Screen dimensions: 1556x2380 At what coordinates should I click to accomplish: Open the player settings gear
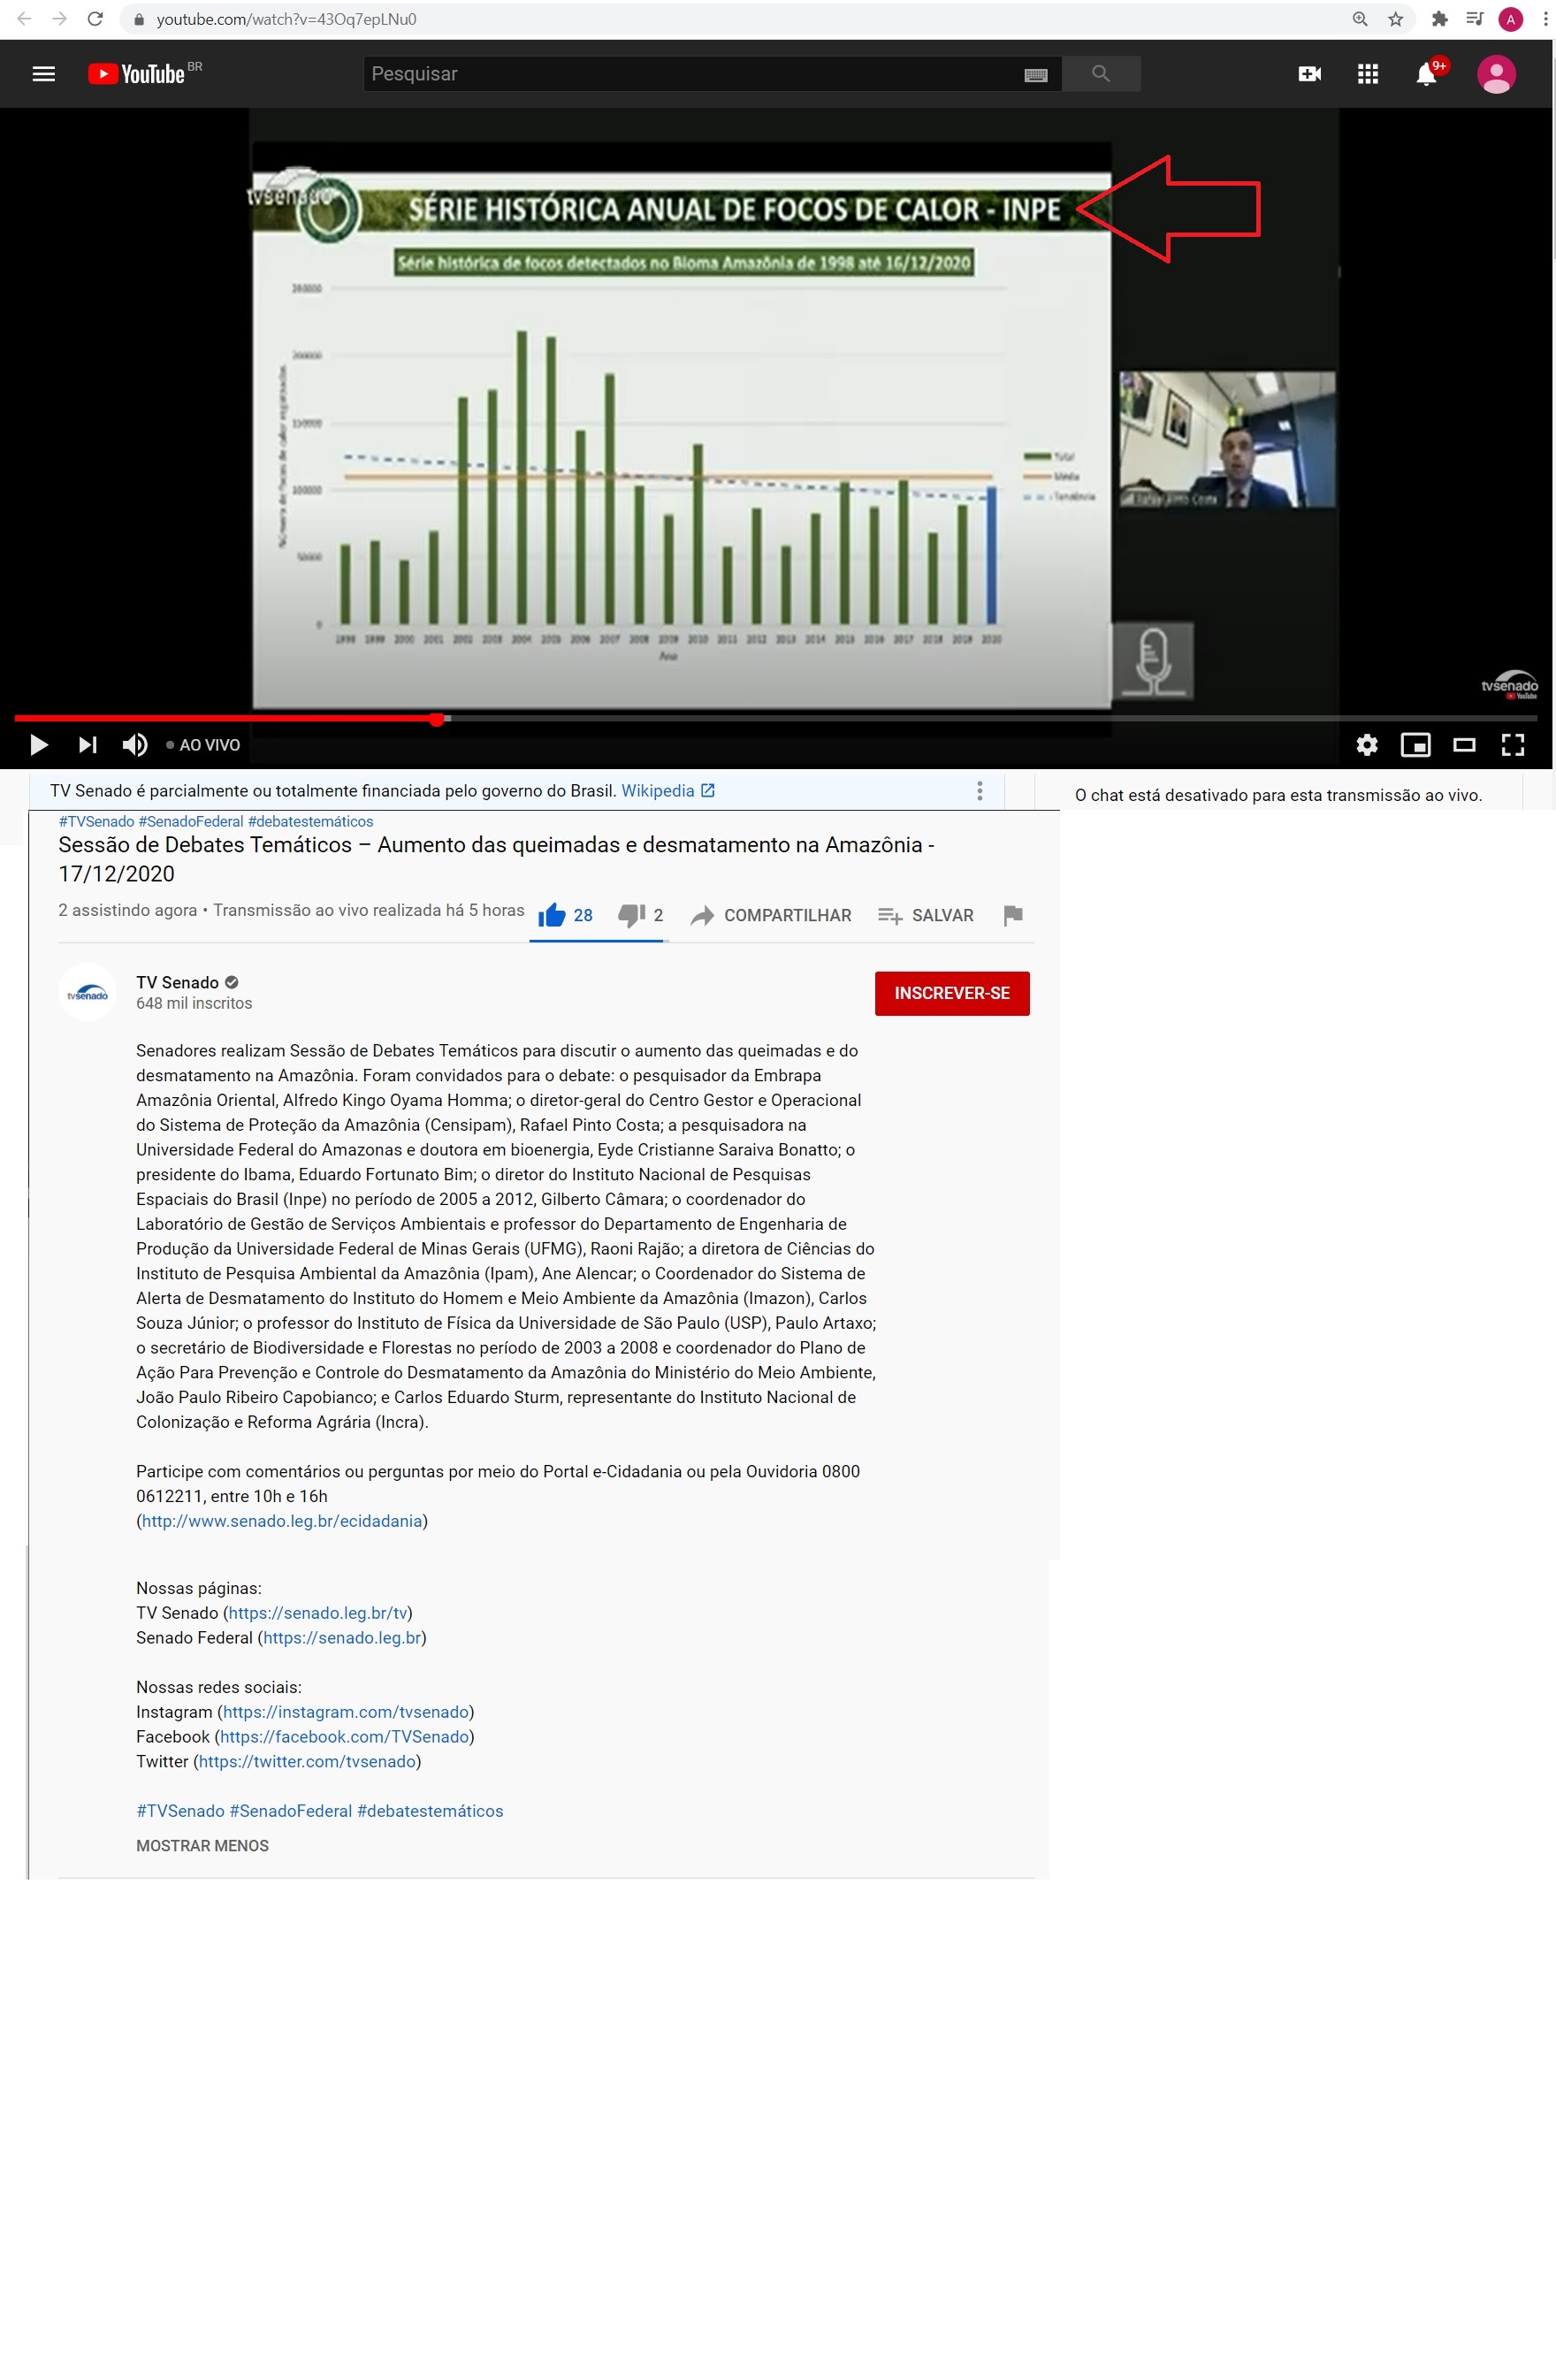(1366, 745)
